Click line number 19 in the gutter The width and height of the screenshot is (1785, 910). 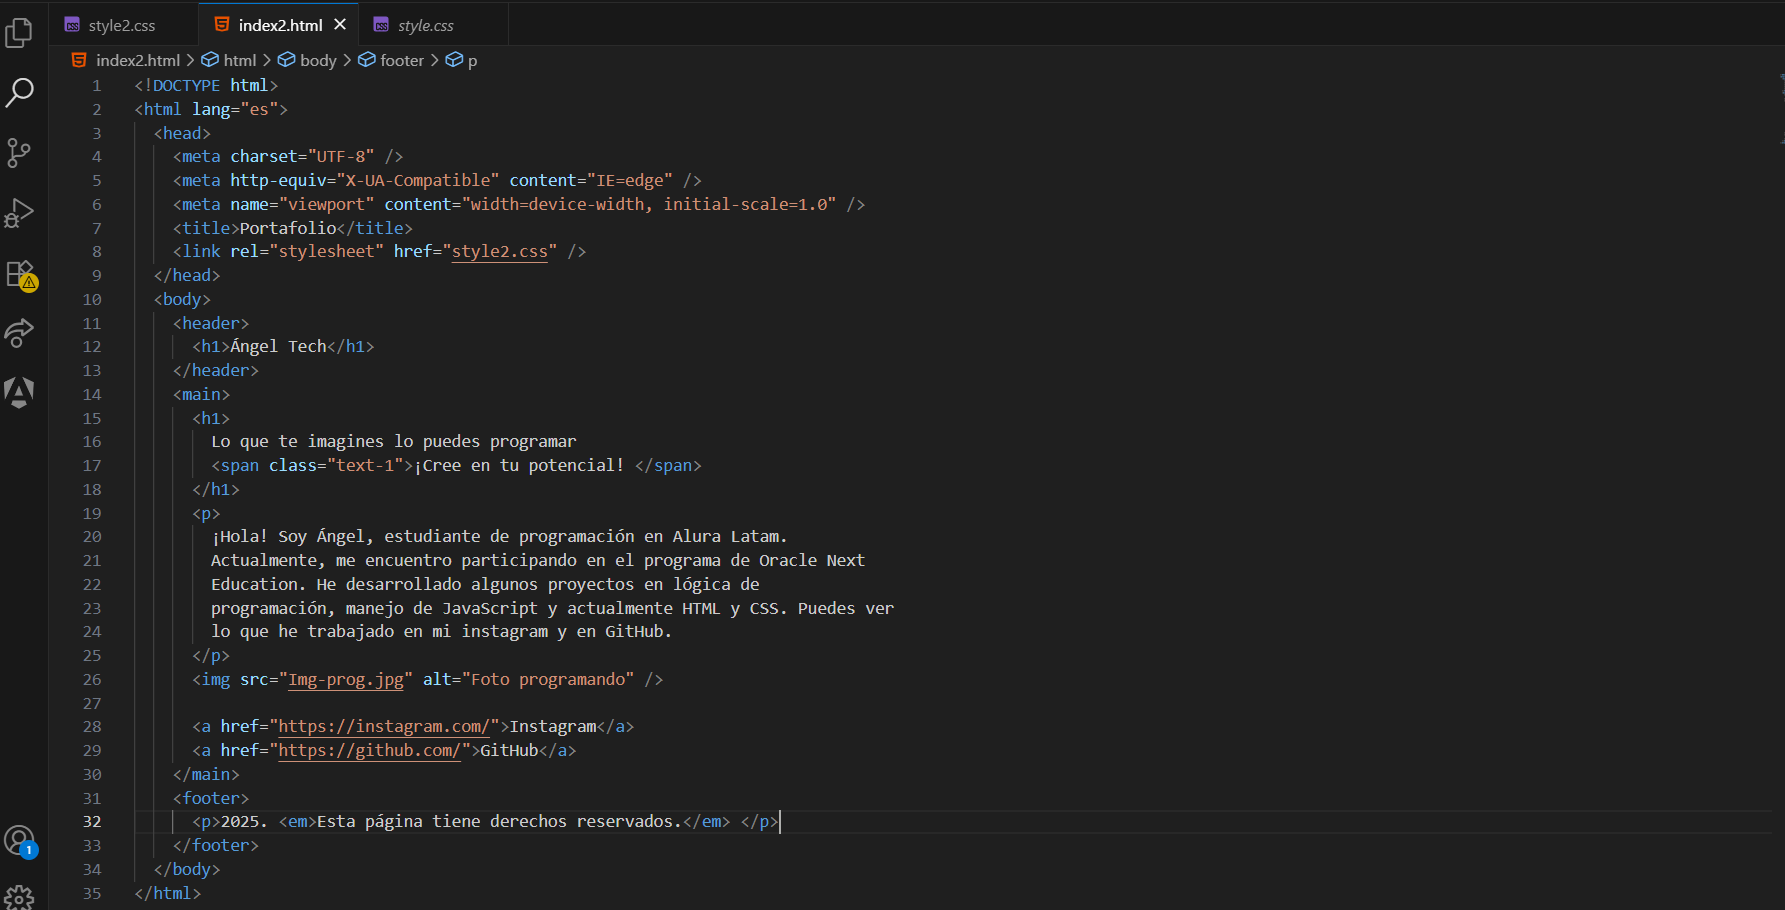click(x=92, y=513)
